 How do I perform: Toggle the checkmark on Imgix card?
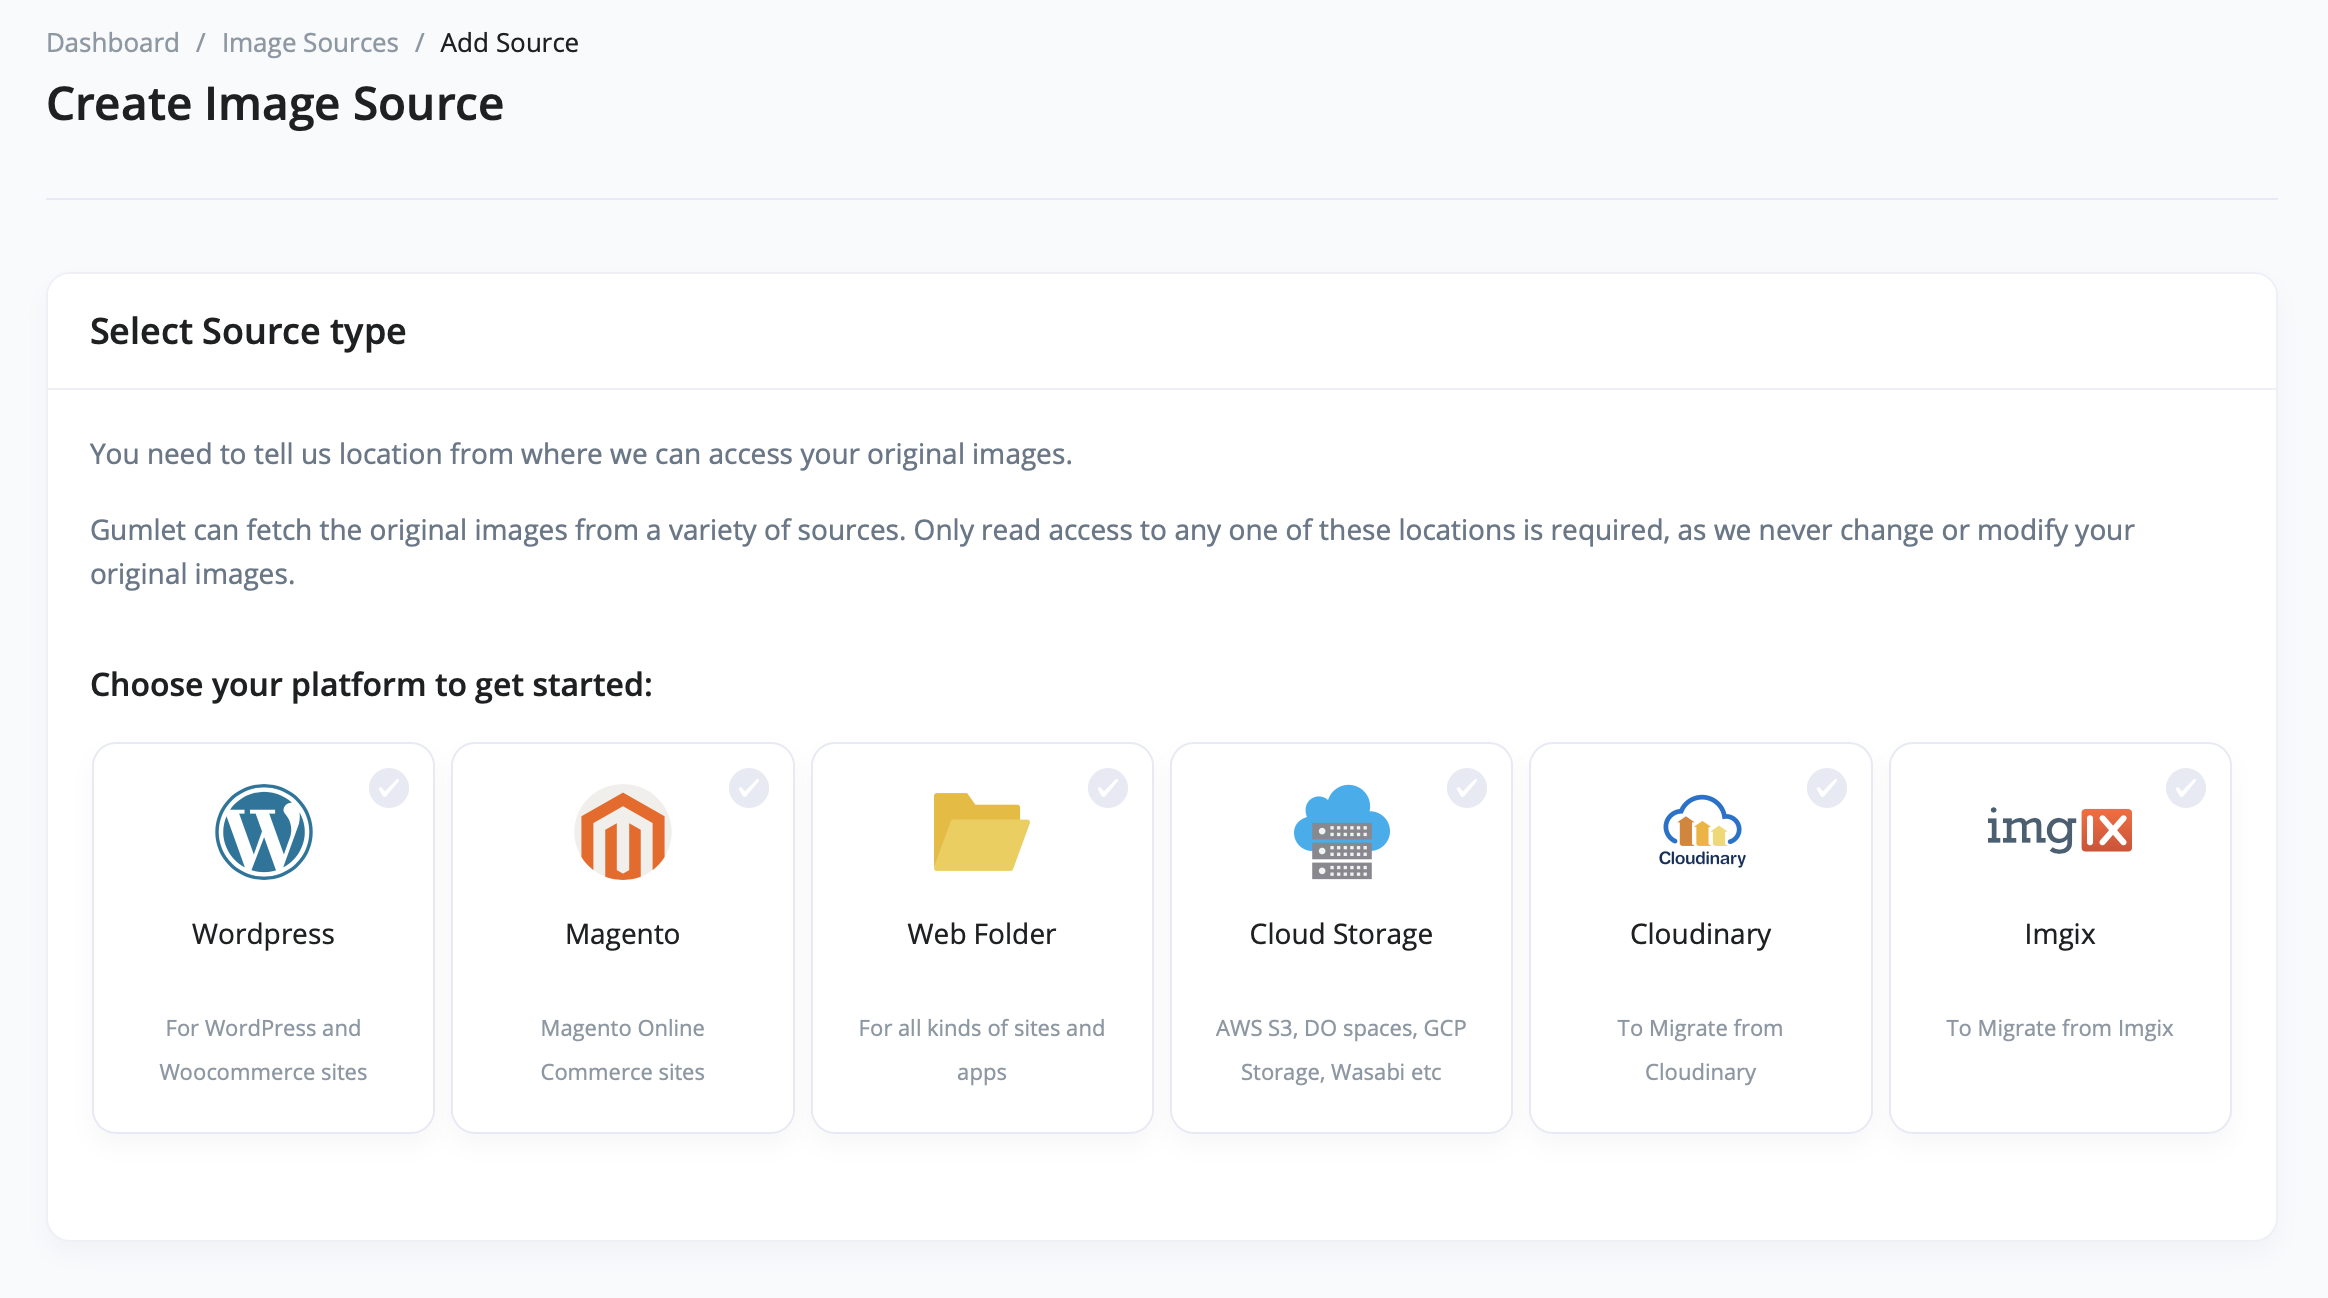(2186, 788)
